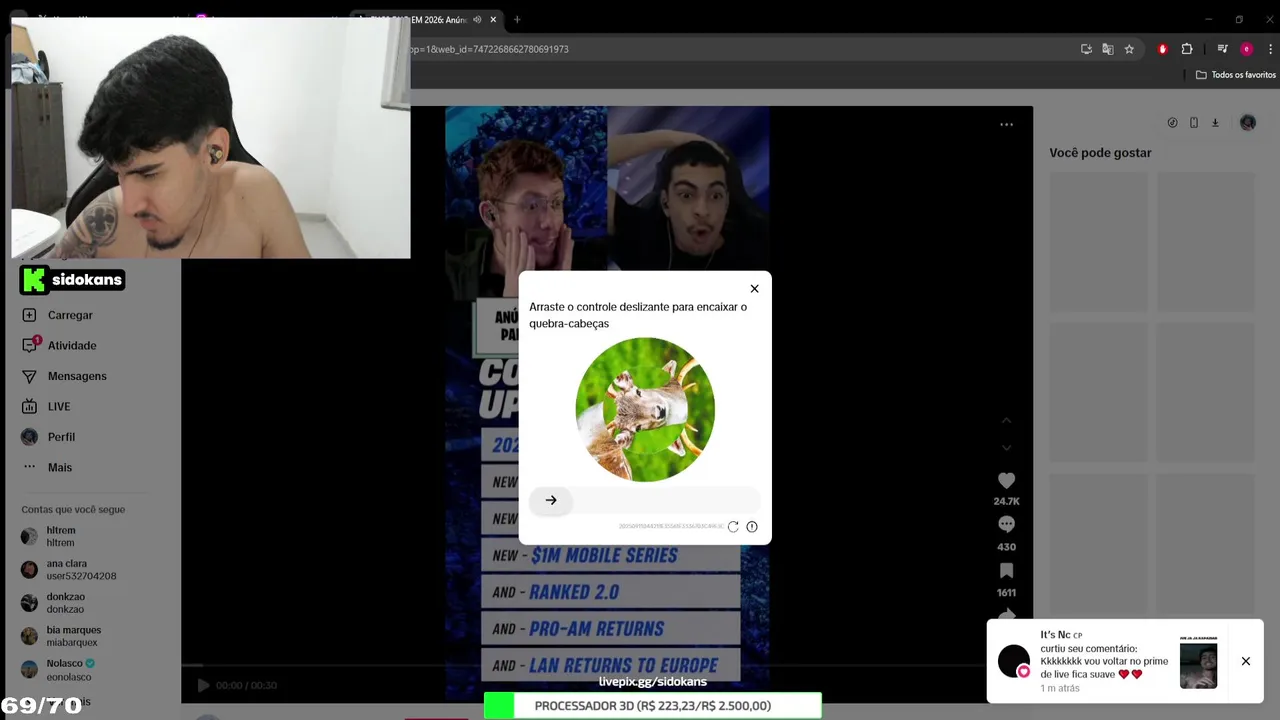This screenshot has width=1280, height=720.
Task: Open media control music icon
Action: 1222,49
